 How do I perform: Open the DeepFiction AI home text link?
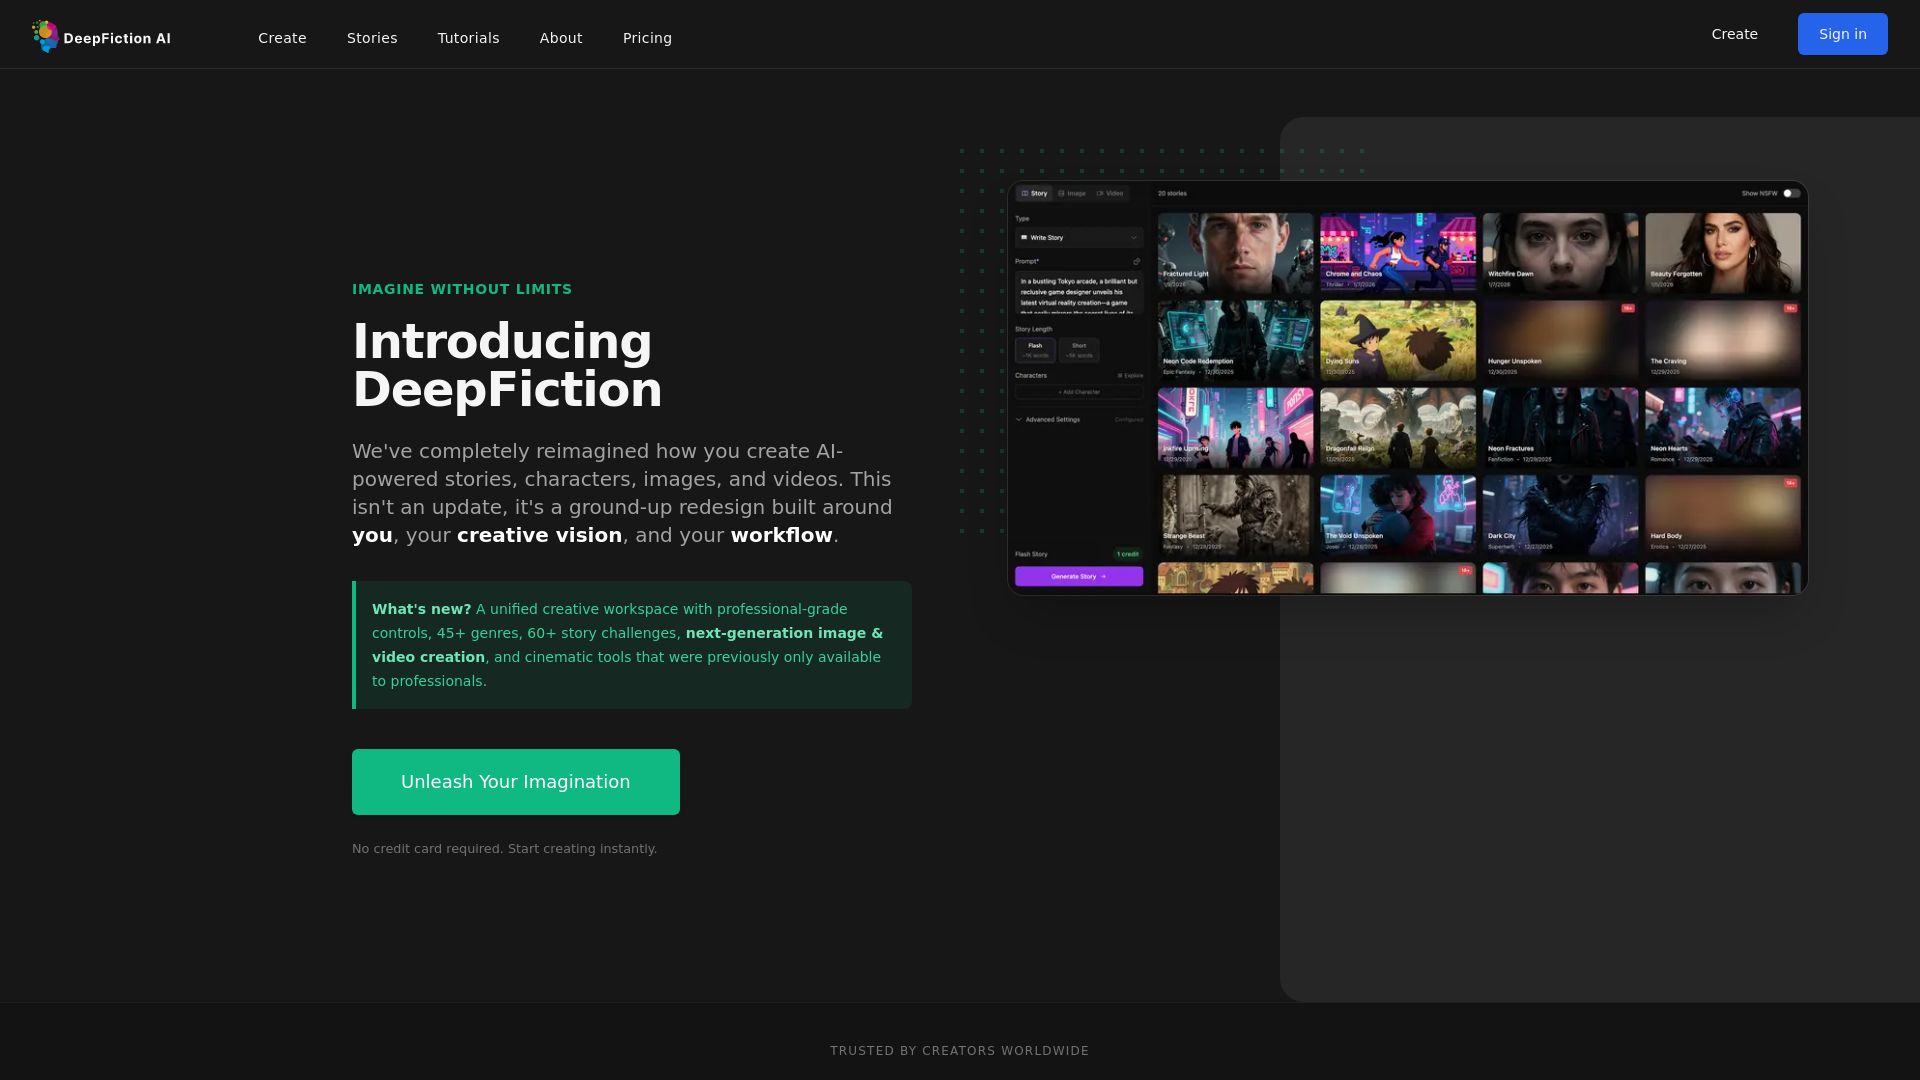tap(117, 39)
